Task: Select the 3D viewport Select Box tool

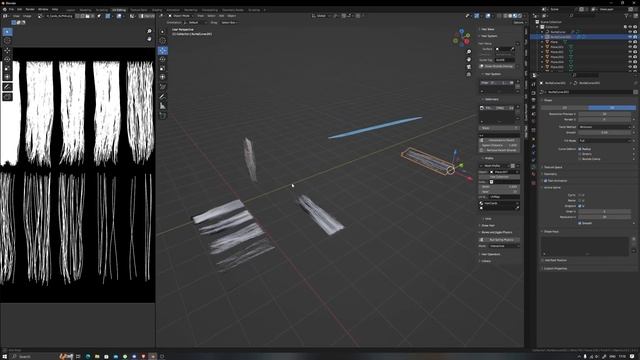Action: pyautogui.click(x=162, y=32)
